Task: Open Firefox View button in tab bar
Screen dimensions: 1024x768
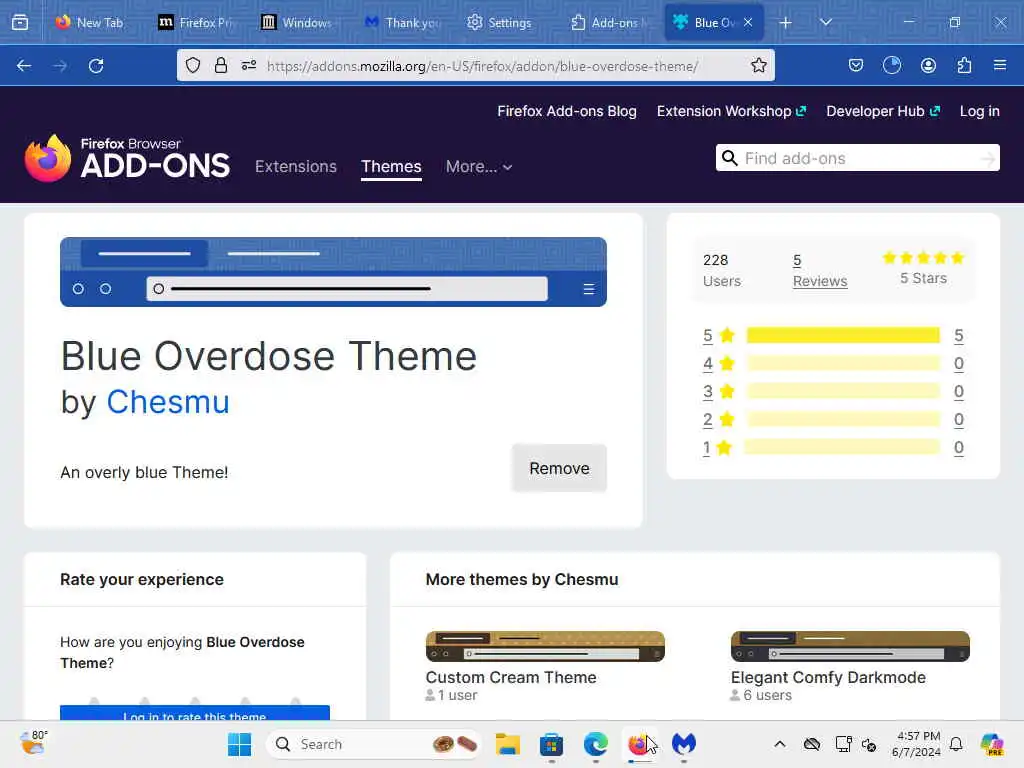Action: click(20, 22)
